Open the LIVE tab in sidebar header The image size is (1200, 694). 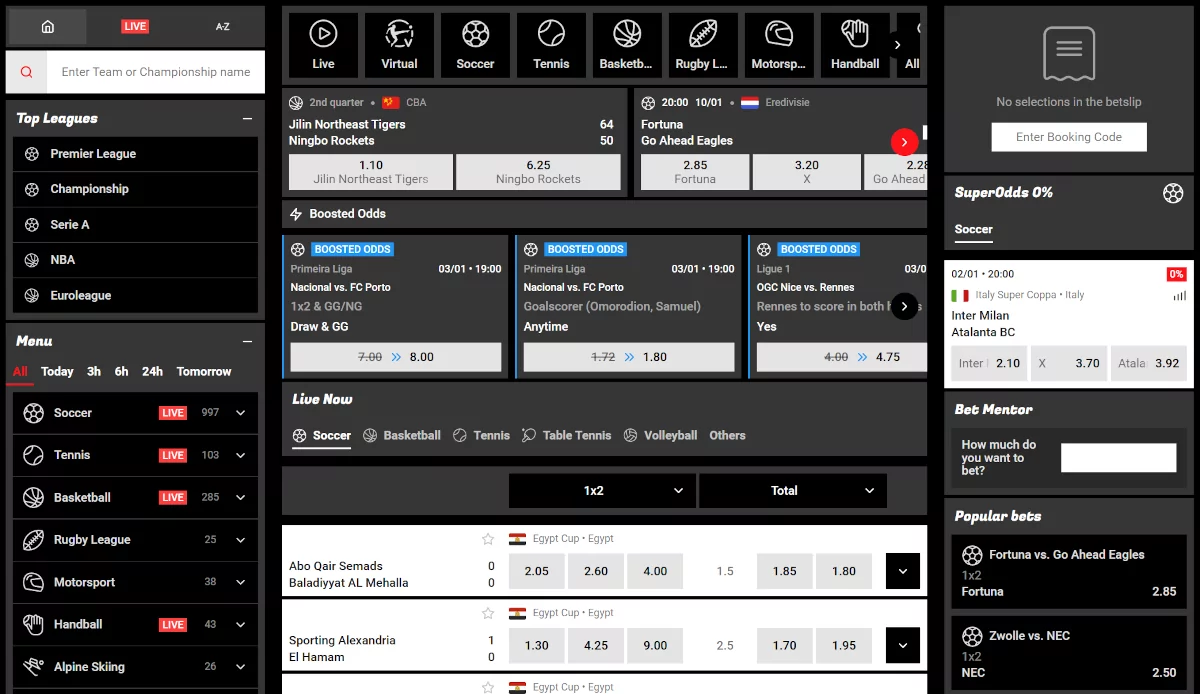[x=135, y=27]
